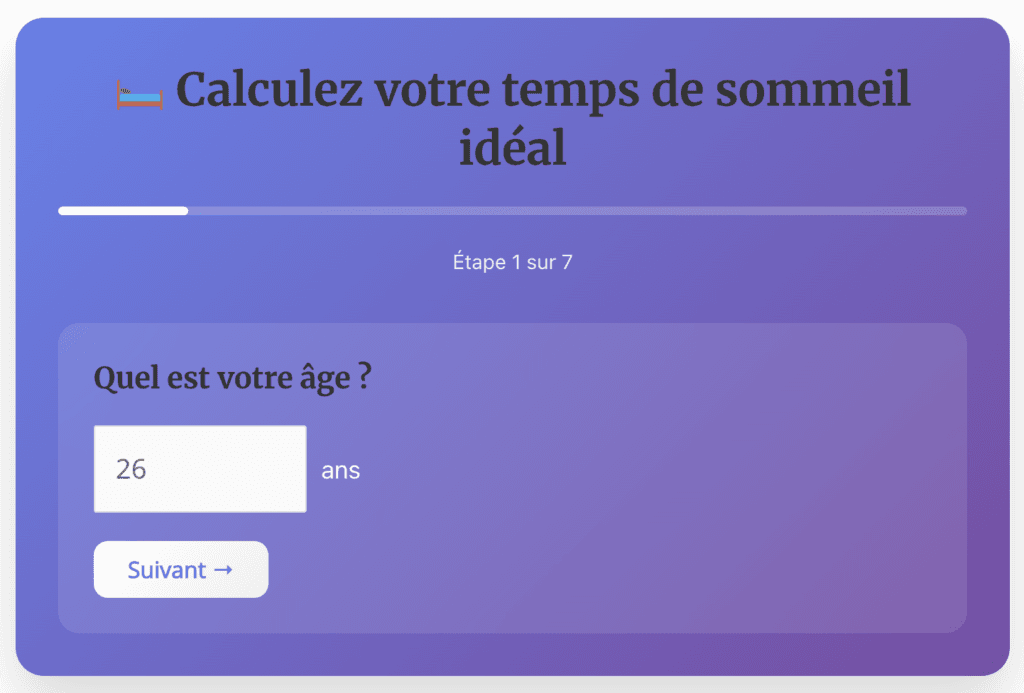Click the question Quel est votre âge ?
The height and width of the screenshot is (693, 1024).
(232, 378)
